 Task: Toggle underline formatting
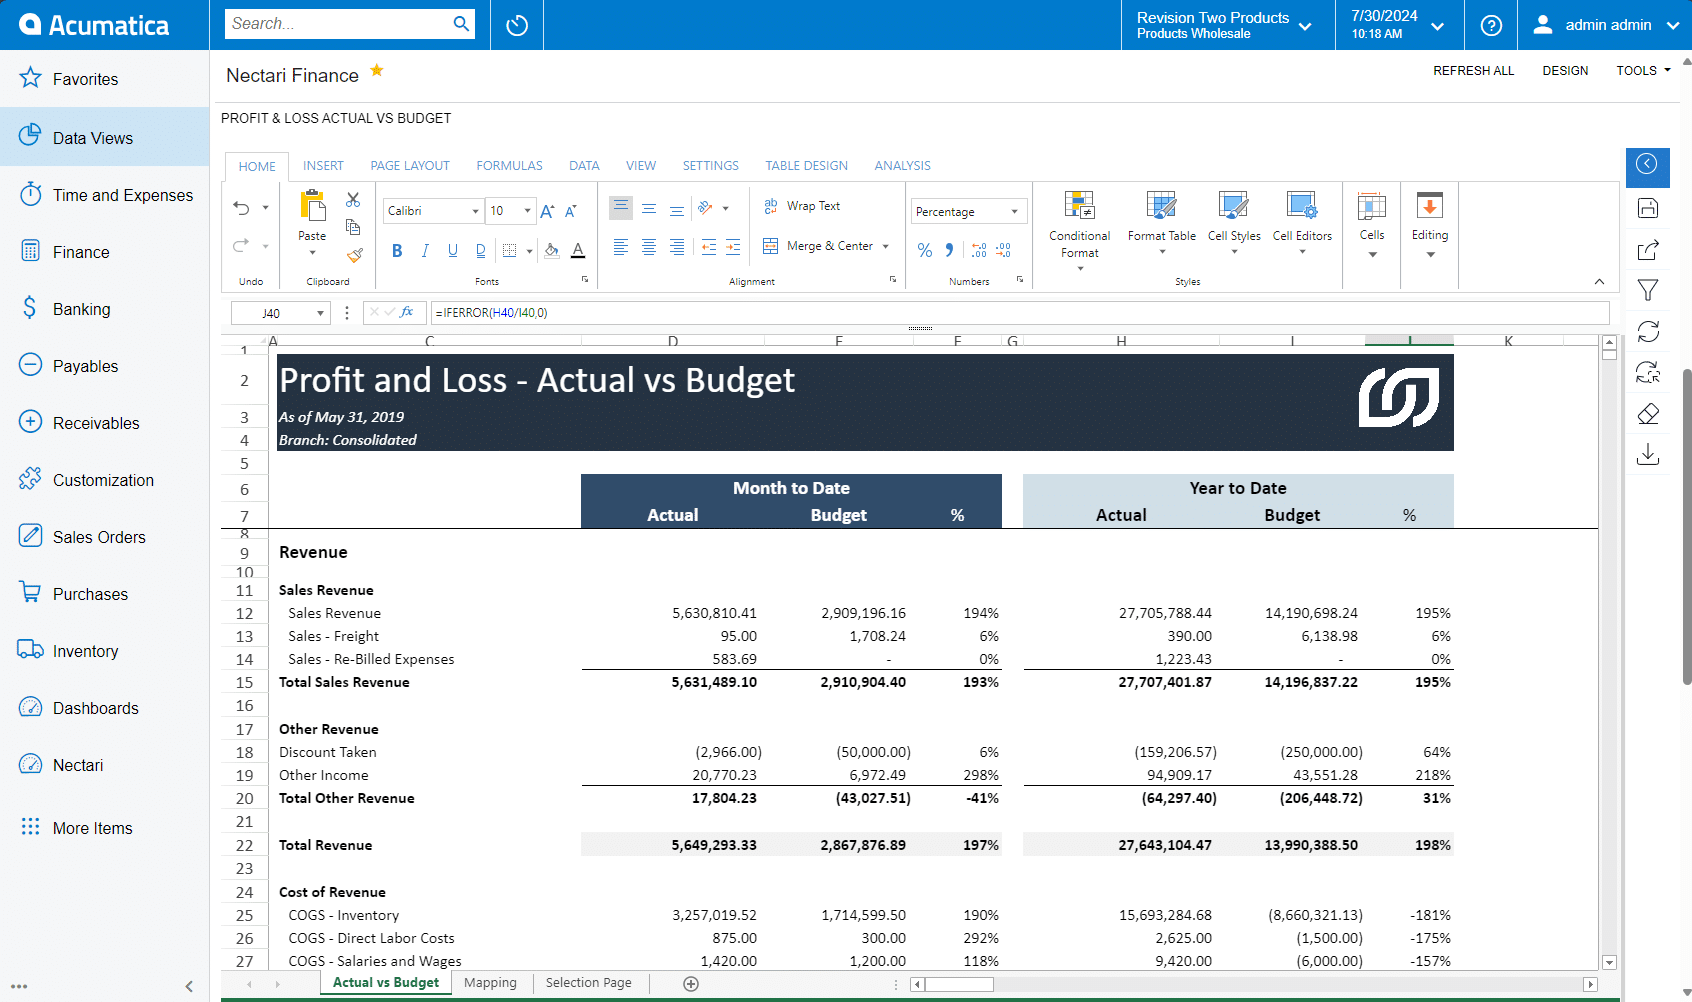click(x=453, y=250)
